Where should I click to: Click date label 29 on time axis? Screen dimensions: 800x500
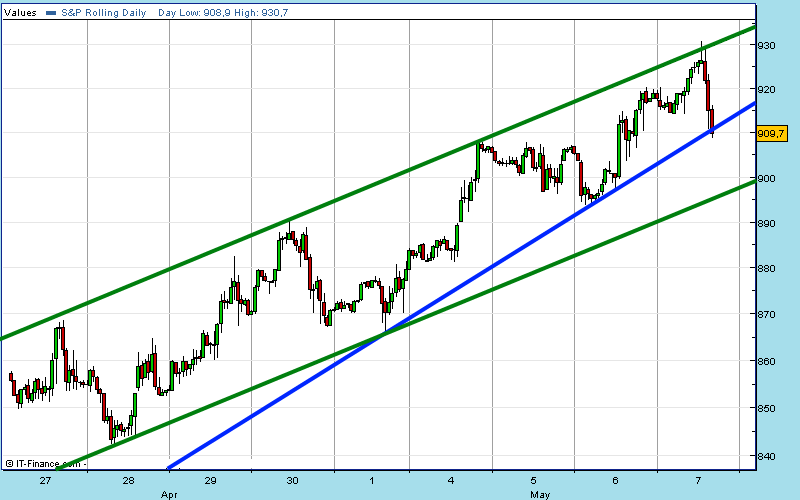(x=210, y=481)
